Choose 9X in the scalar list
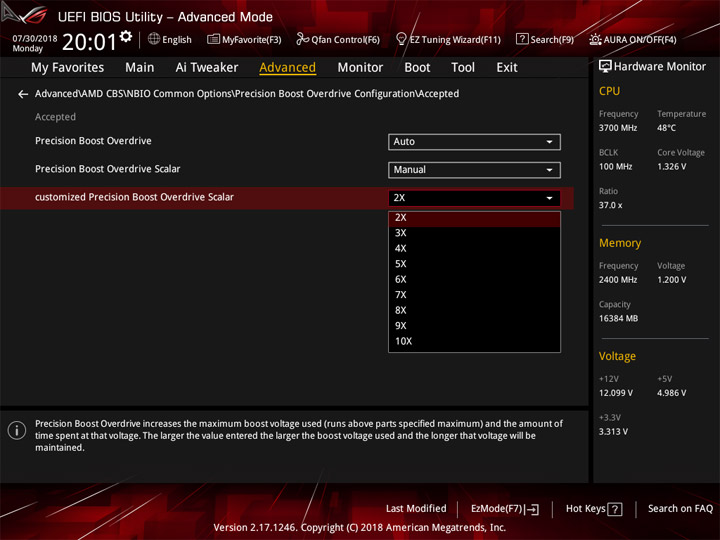 coord(474,326)
